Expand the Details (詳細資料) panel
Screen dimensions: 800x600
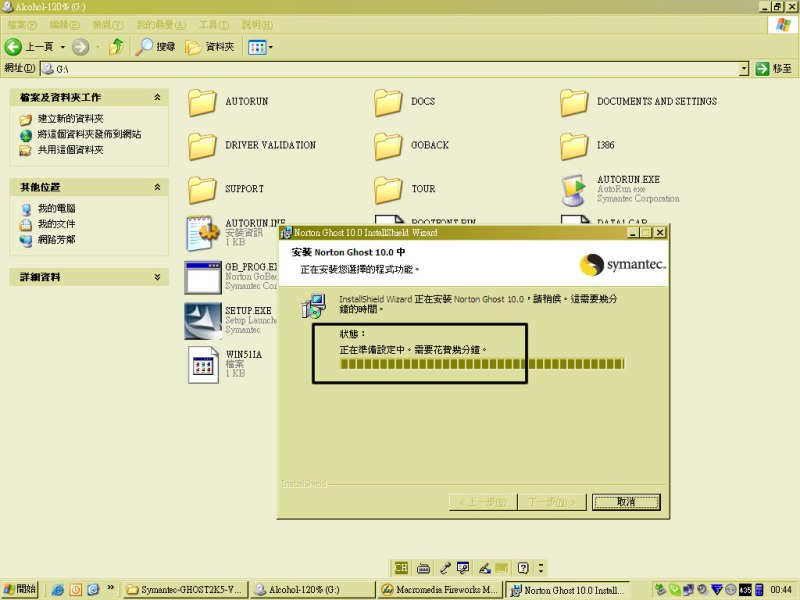point(157,277)
